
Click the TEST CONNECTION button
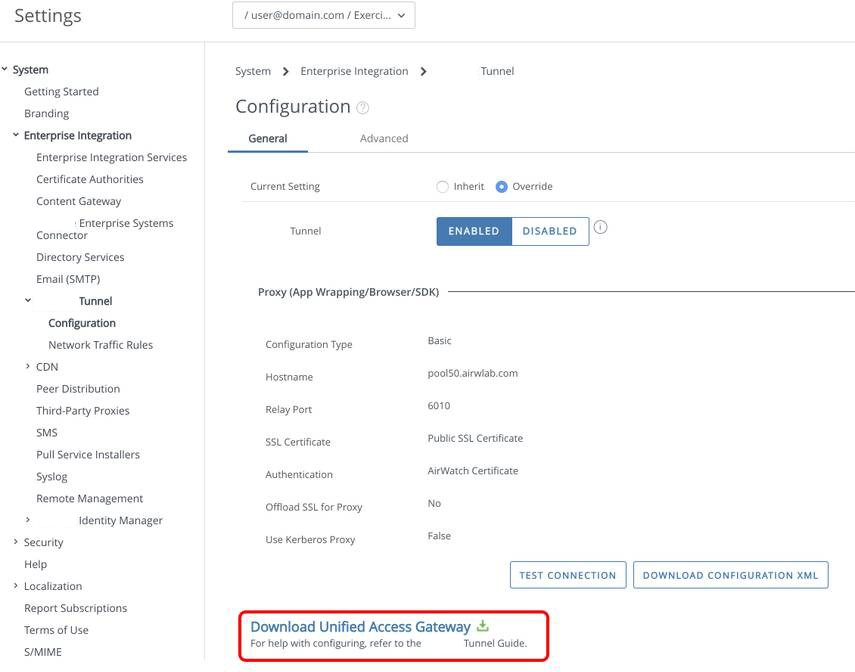pyautogui.click(x=567, y=575)
